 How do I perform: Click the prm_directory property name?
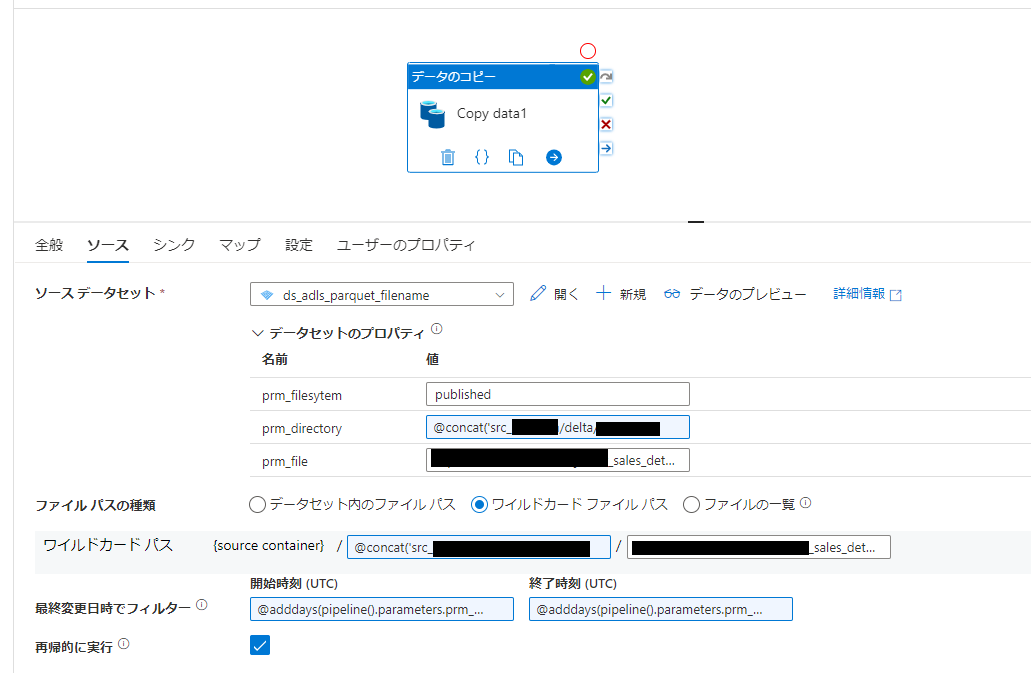pos(302,429)
